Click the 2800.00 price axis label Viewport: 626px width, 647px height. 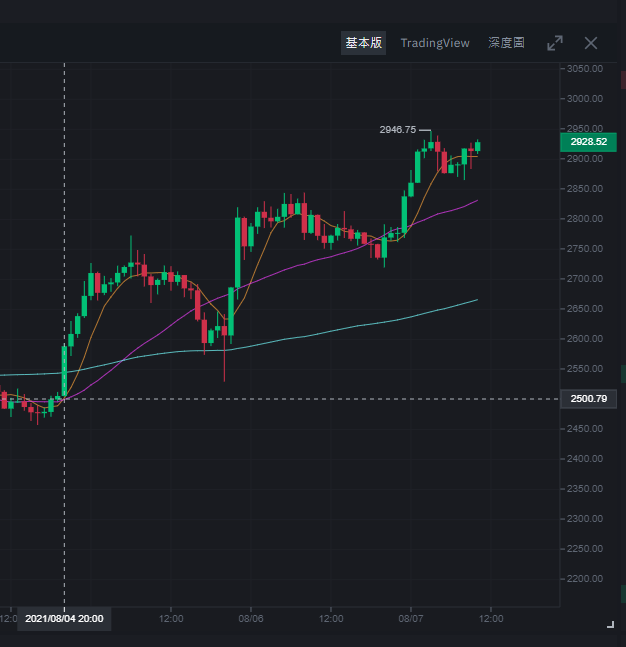click(585, 219)
